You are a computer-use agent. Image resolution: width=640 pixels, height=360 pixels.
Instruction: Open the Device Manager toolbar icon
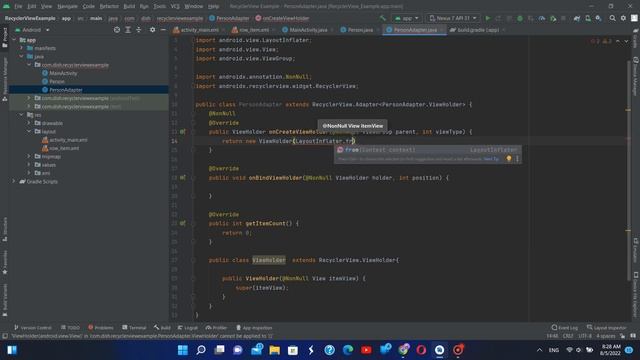tap(588, 18)
